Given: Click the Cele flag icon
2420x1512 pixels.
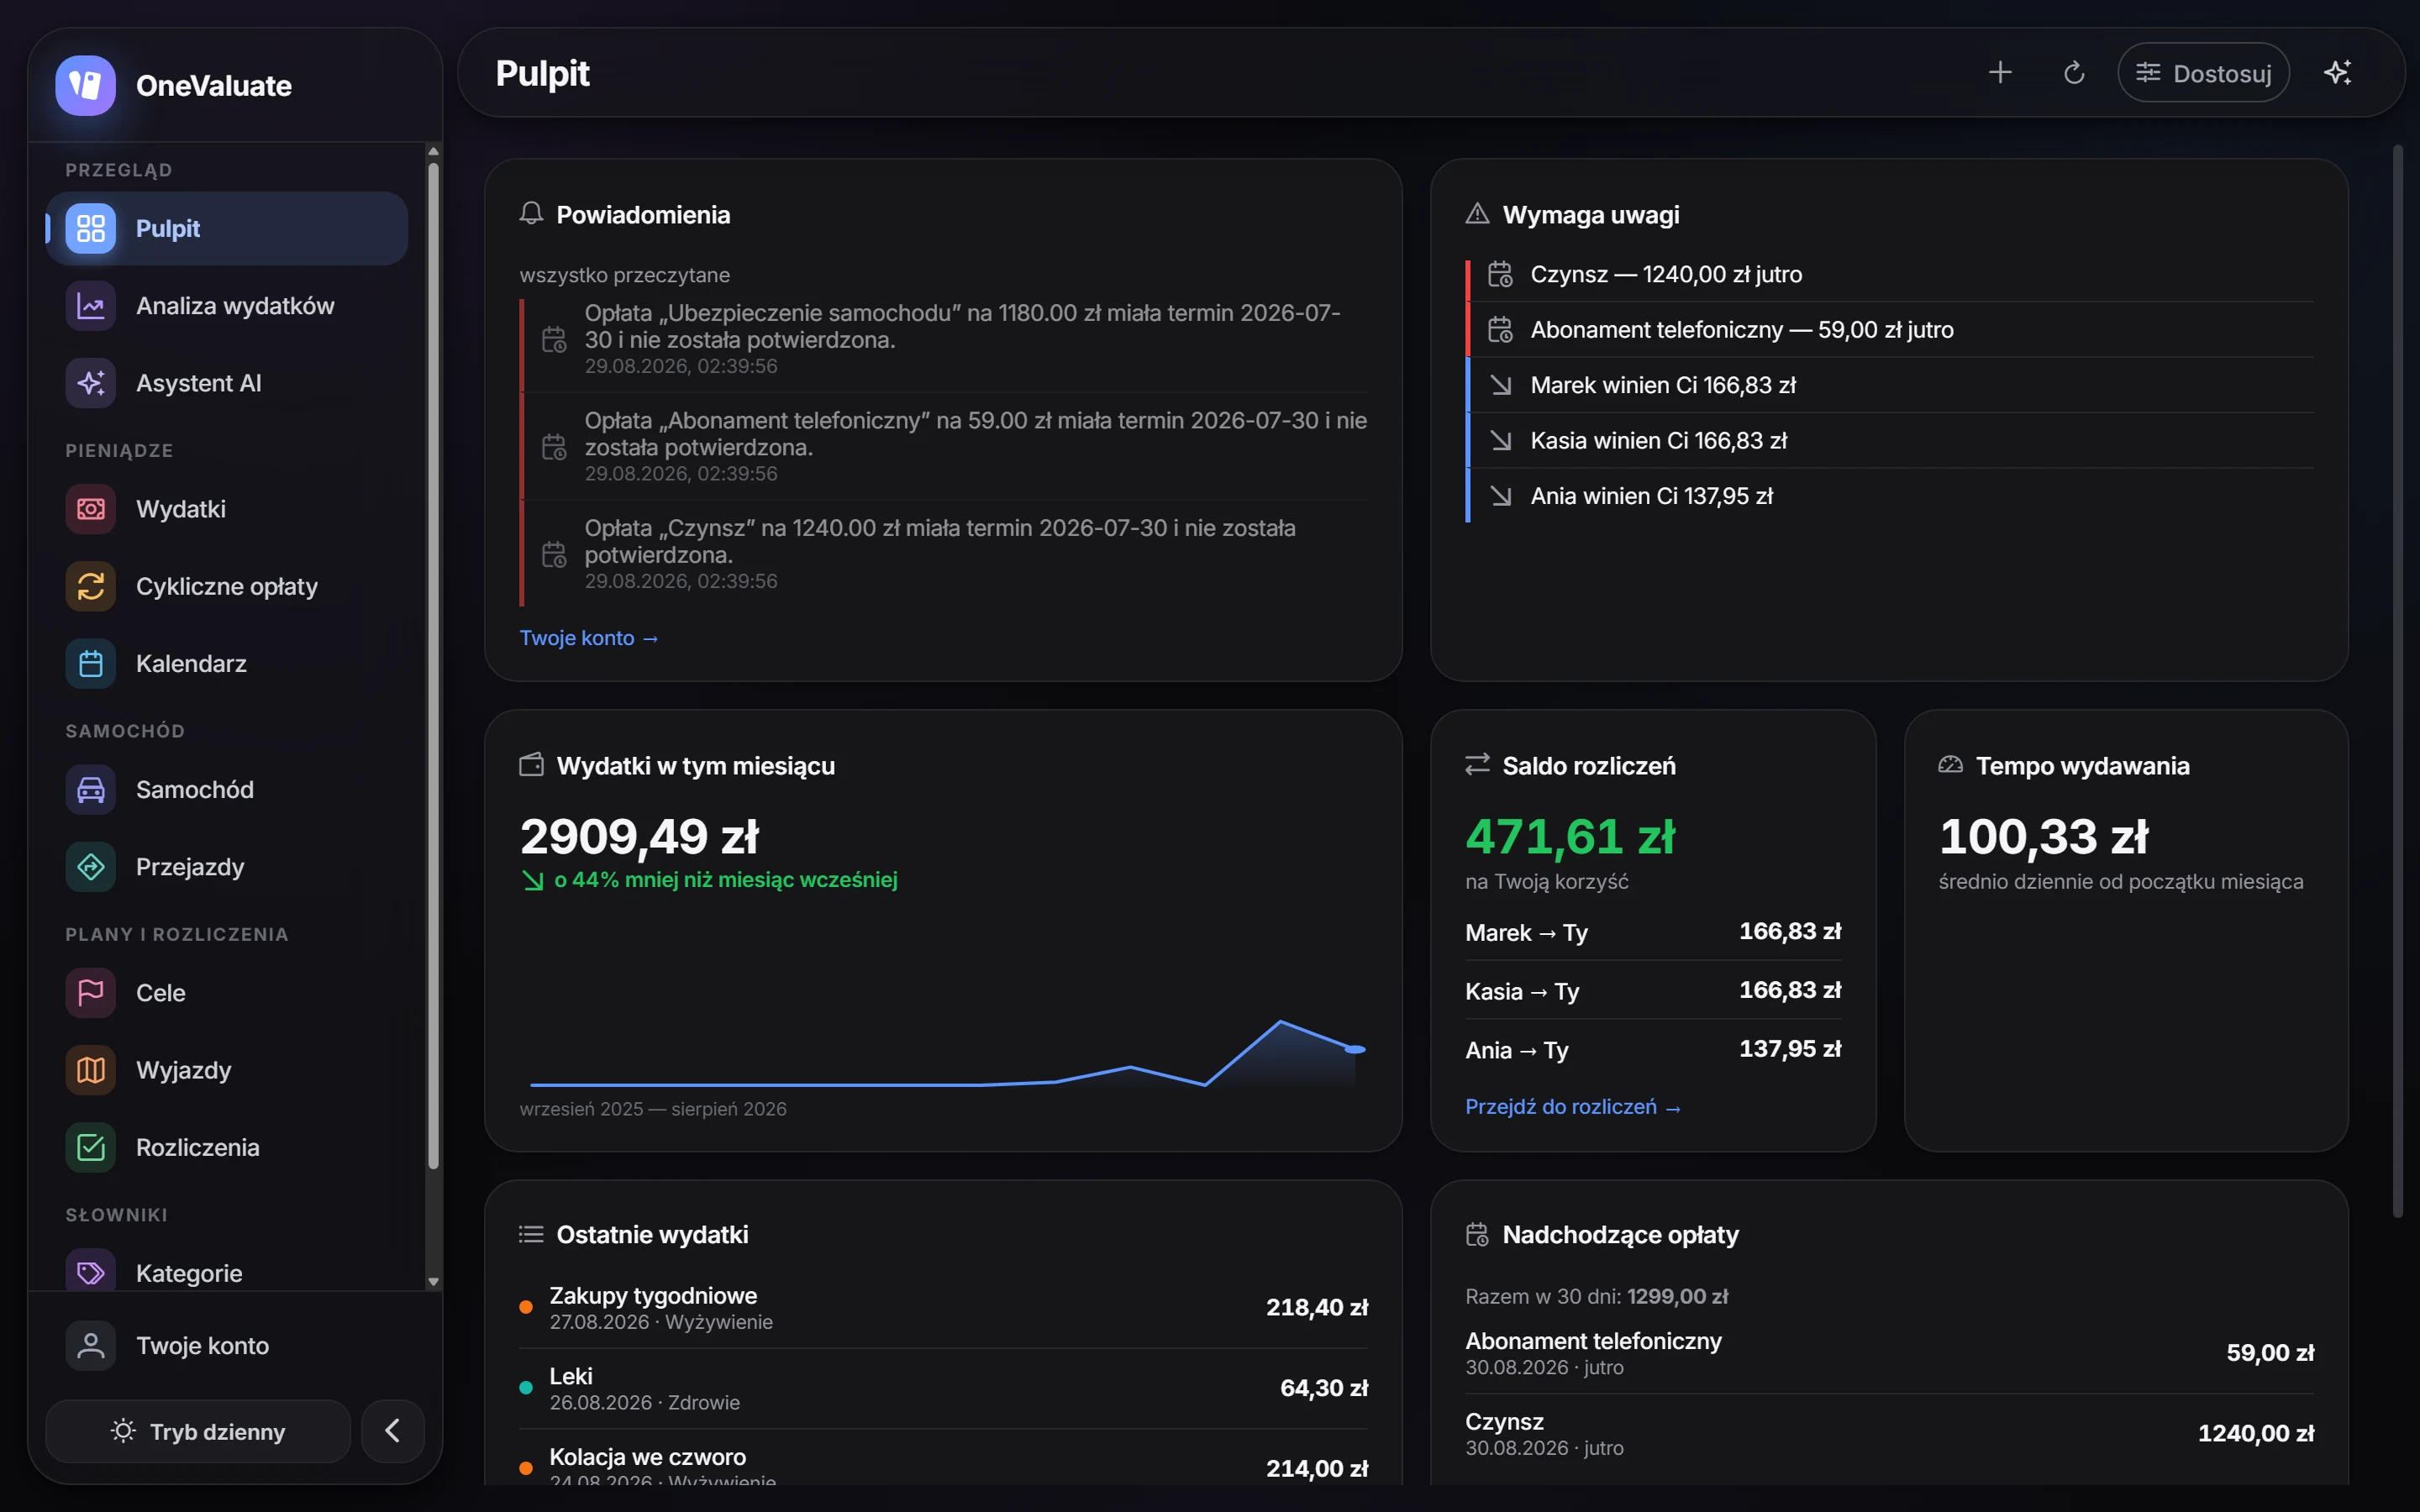Looking at the screenshot, I should point(91,993).
